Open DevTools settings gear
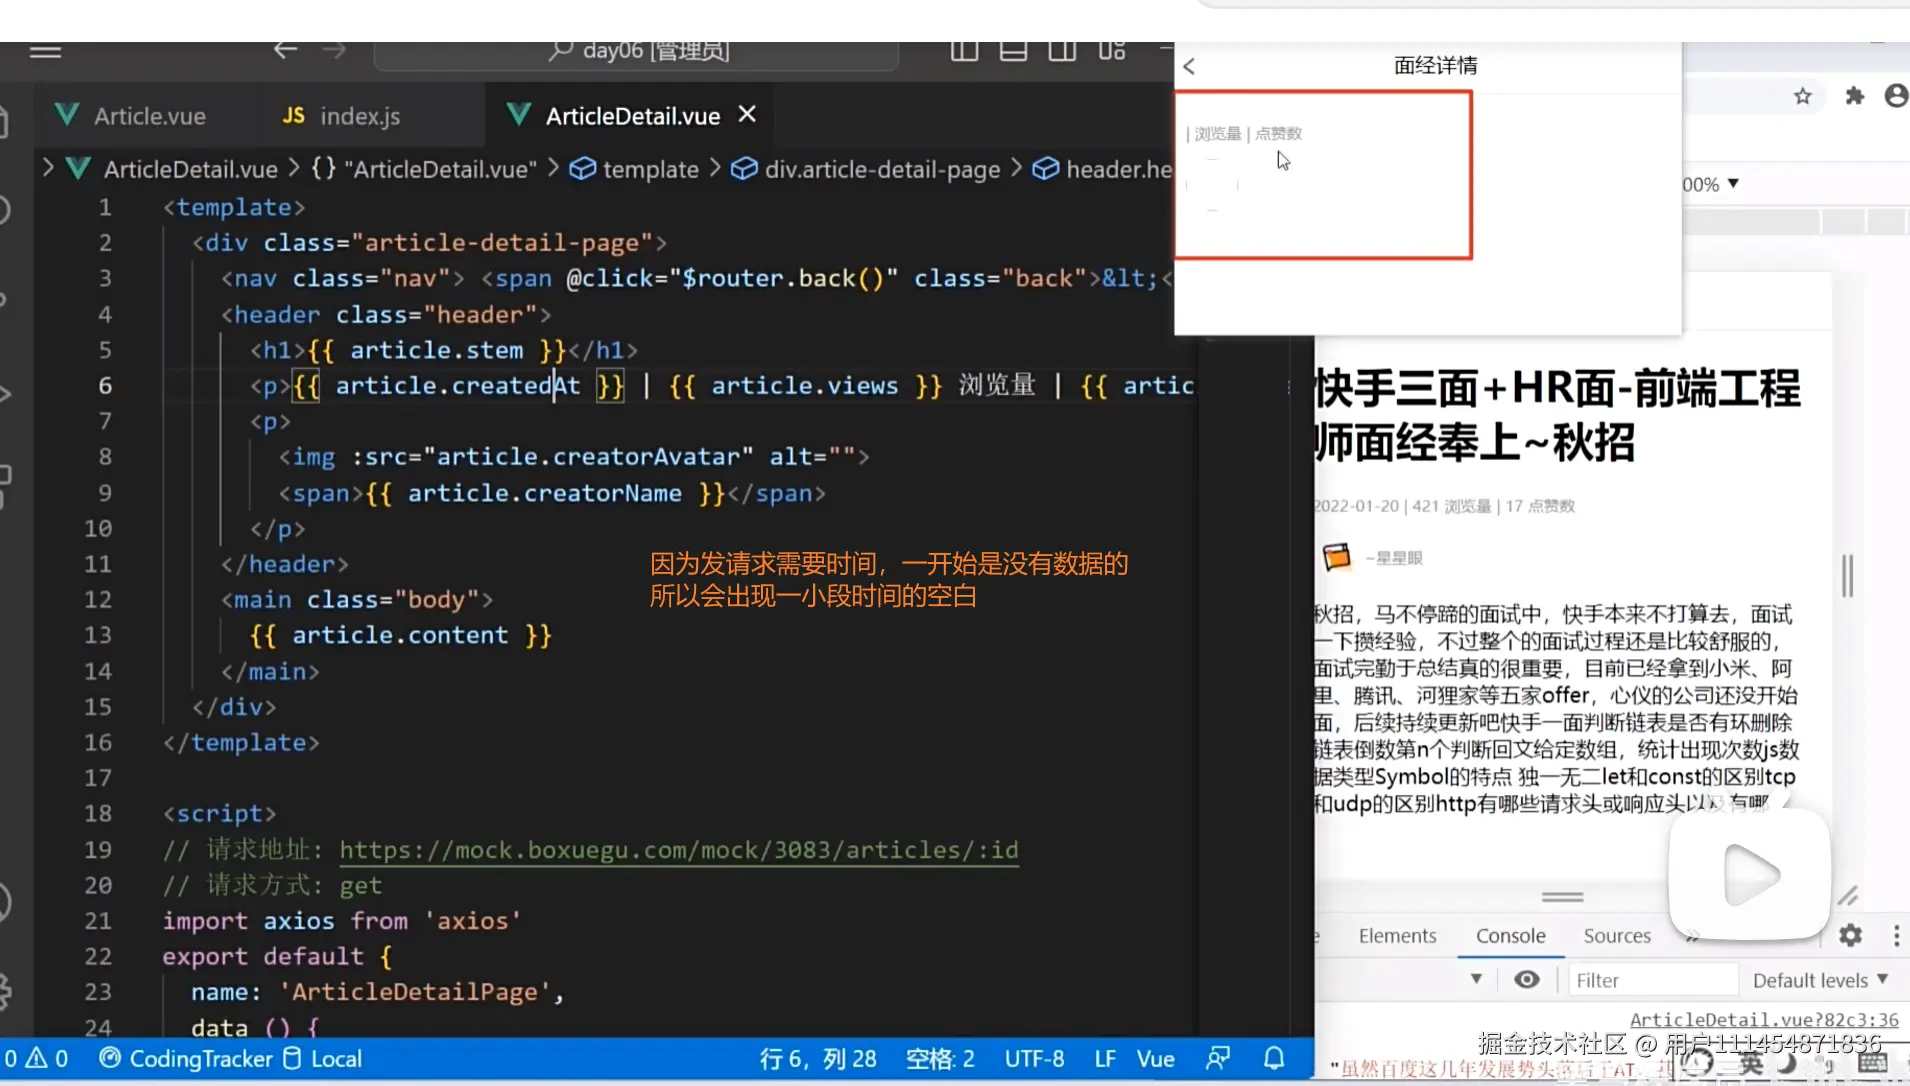The image size is (1910, 1086). click(x=1850, y=935)
